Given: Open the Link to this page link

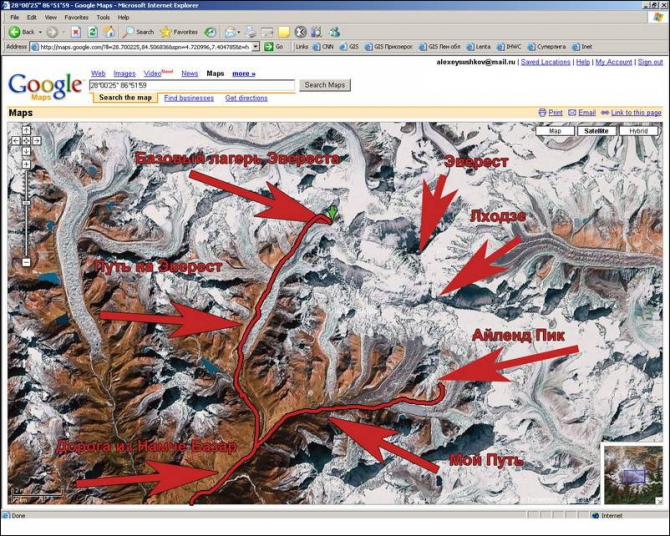Looking at the screenshot, I should point(636,112).
